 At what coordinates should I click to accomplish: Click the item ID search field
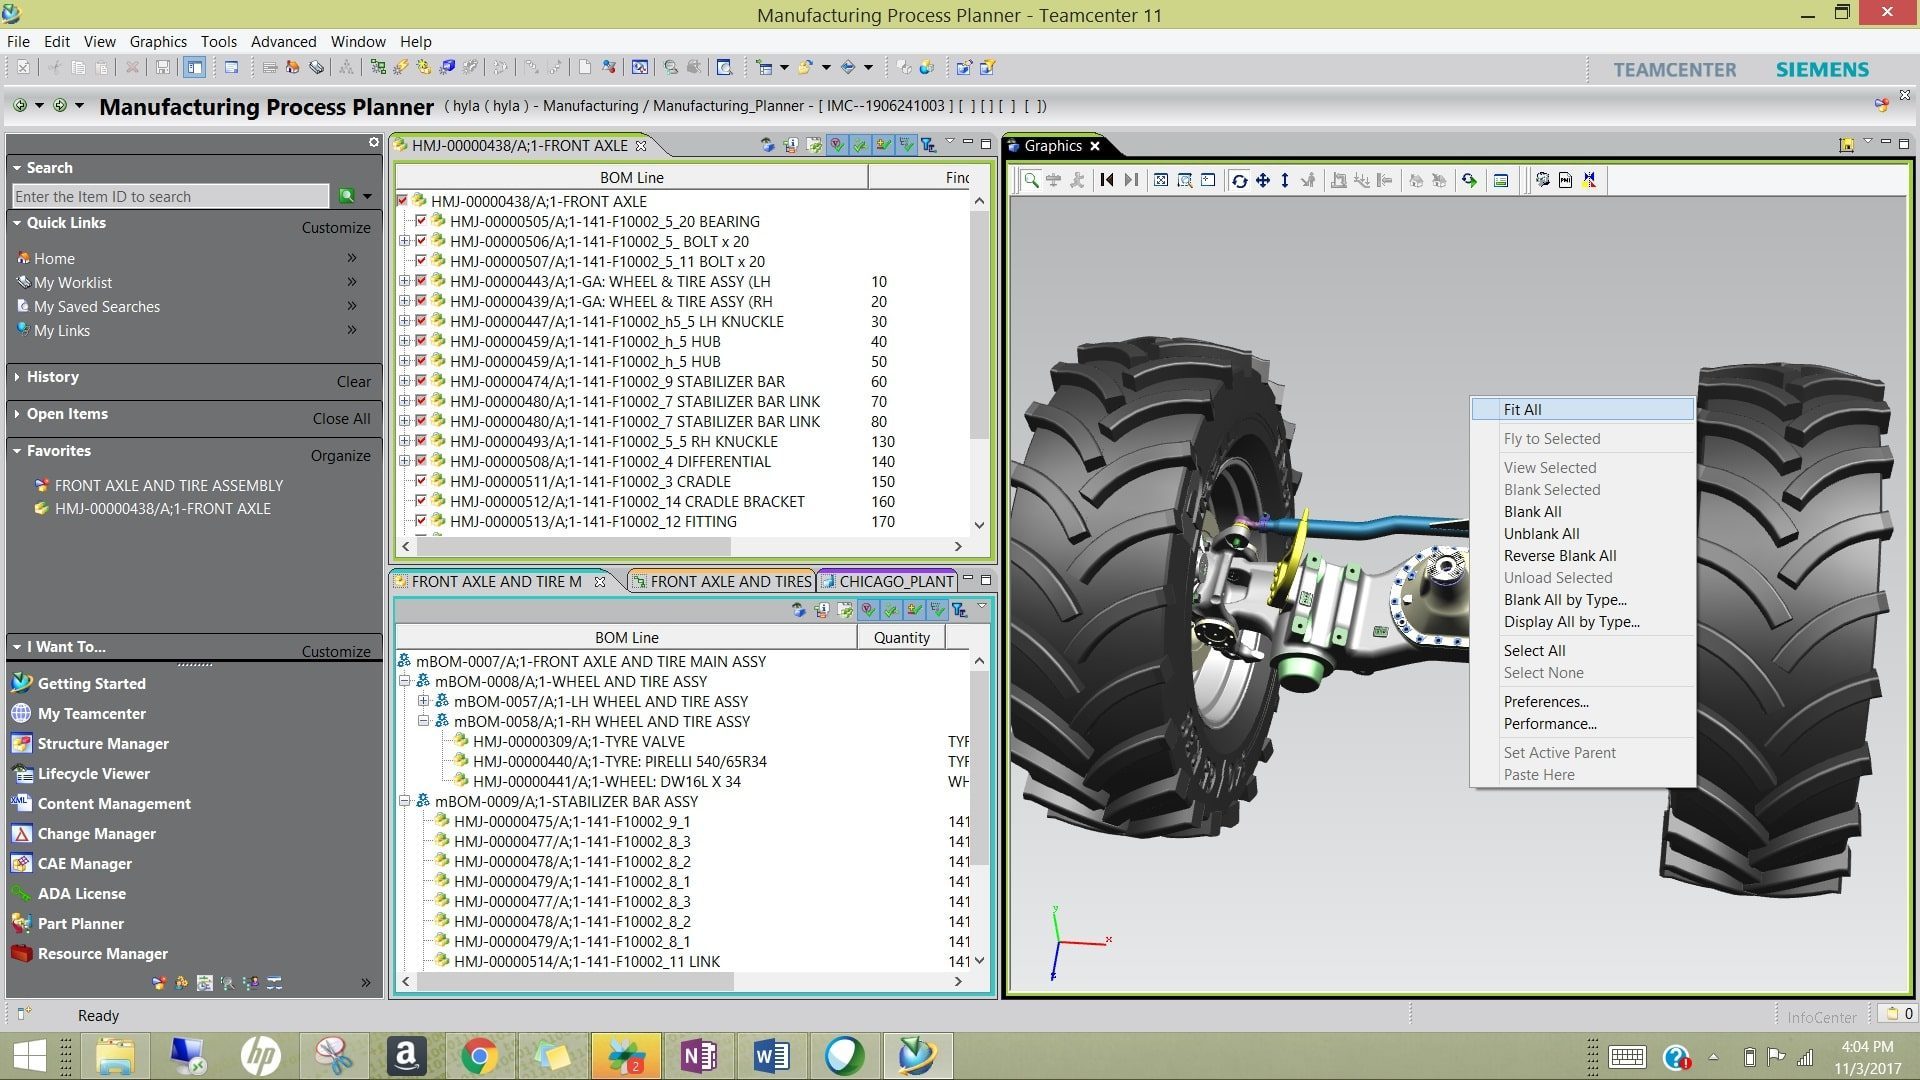(x=170, y=196)
